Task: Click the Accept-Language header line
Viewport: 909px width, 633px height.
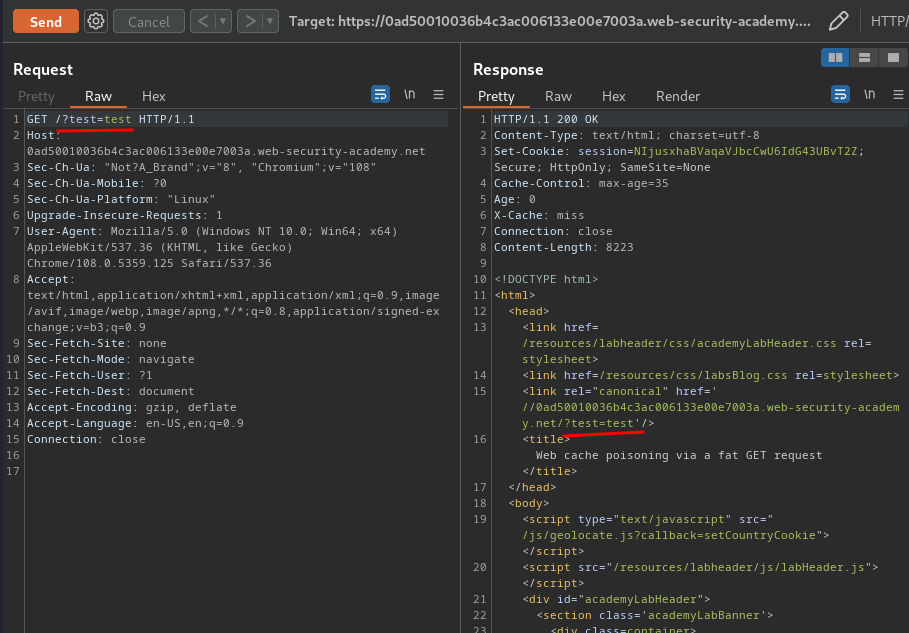Action: point(135,423)
